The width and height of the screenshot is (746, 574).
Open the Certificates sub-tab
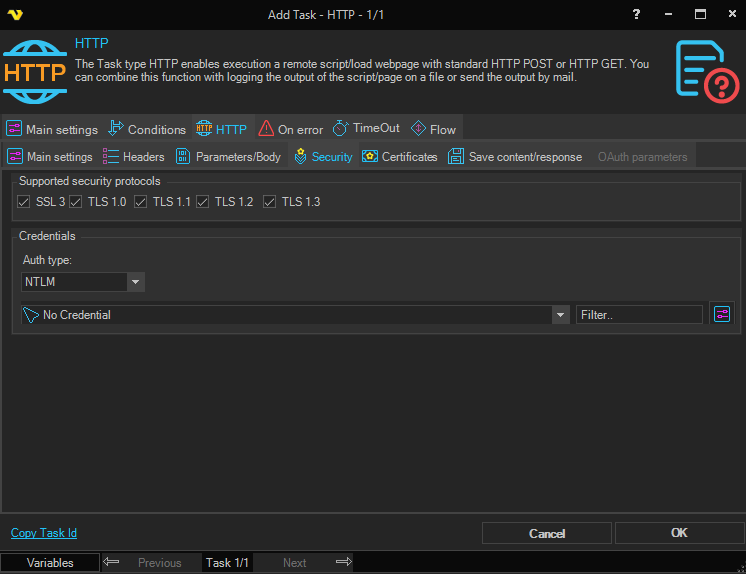[x=399, y=157]
